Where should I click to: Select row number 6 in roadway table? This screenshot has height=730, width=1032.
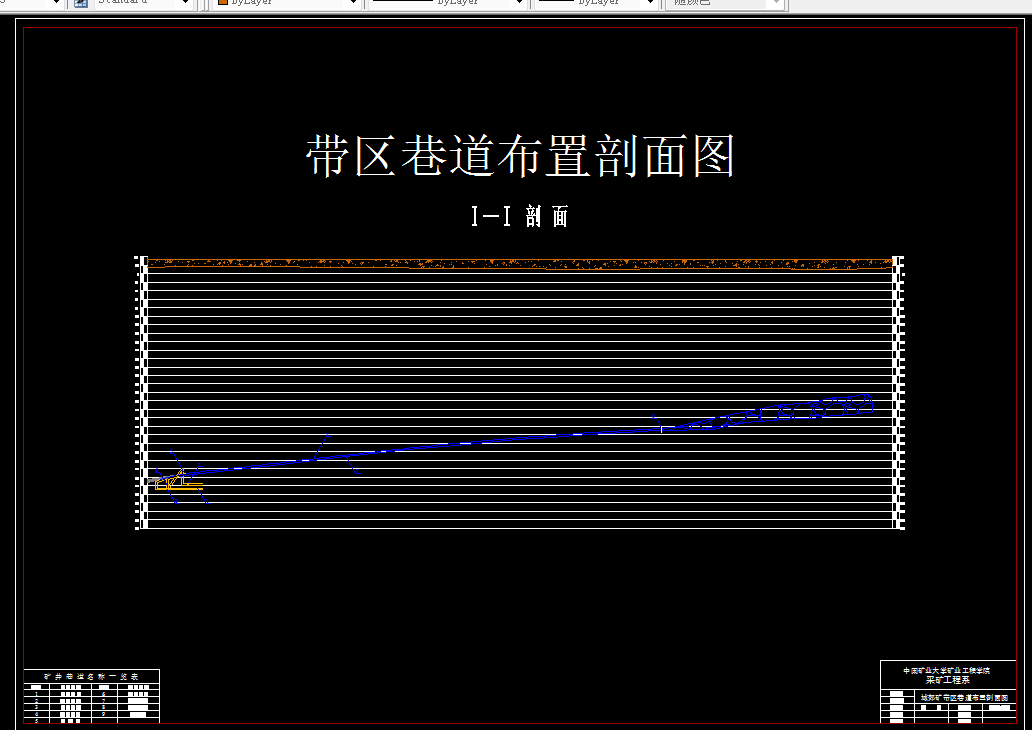pyautogui.click(x=103, y=694)
